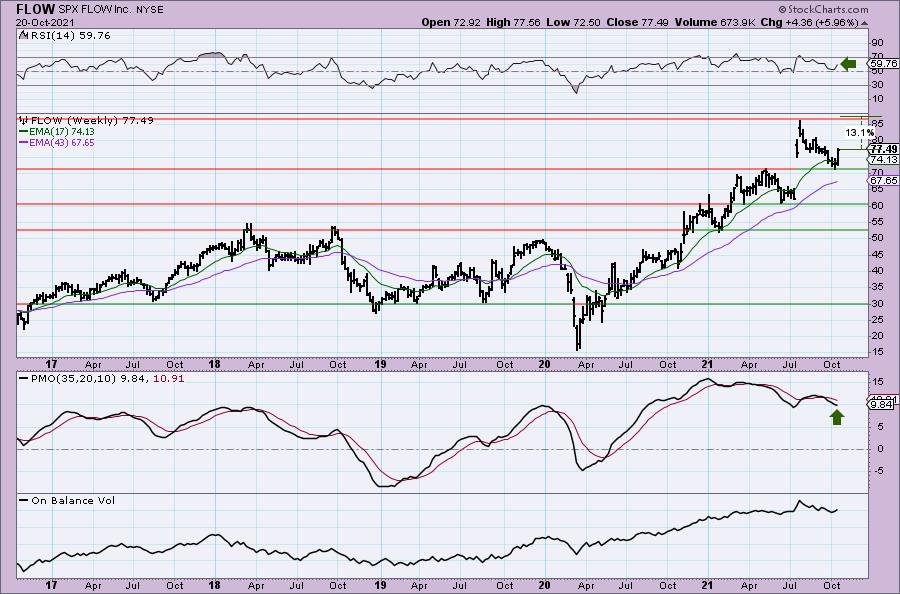Screen dimensions: 900x594
Task: Click the Low 72.50 quote value
Action: (x=571, y=22)
